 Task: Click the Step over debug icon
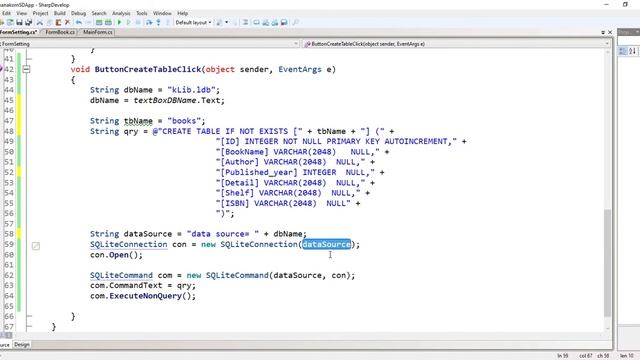[x=149, y=22]
